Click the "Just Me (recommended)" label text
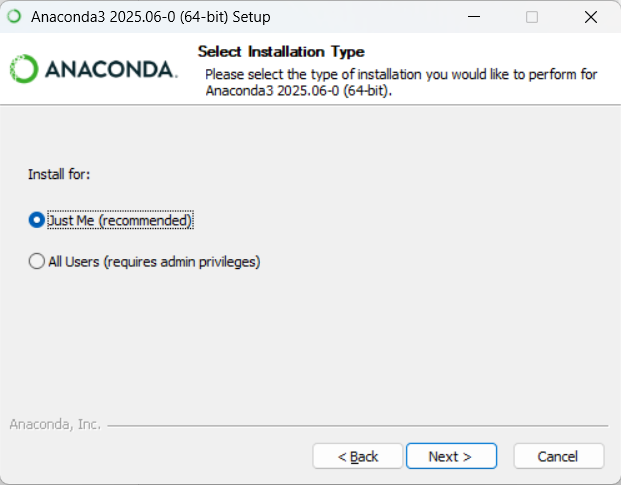This screenshot has width=621, height=485. click(120, 220)
